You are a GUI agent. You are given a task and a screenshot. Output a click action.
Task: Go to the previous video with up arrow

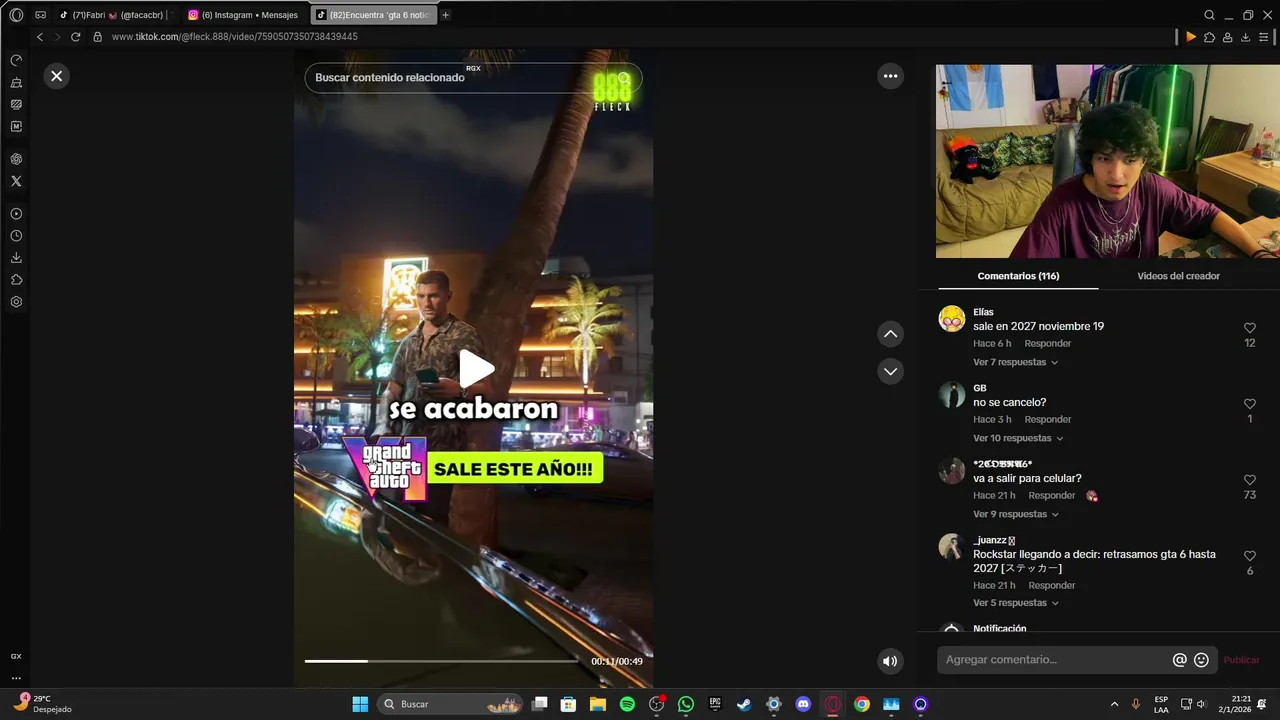click(890, 334)
